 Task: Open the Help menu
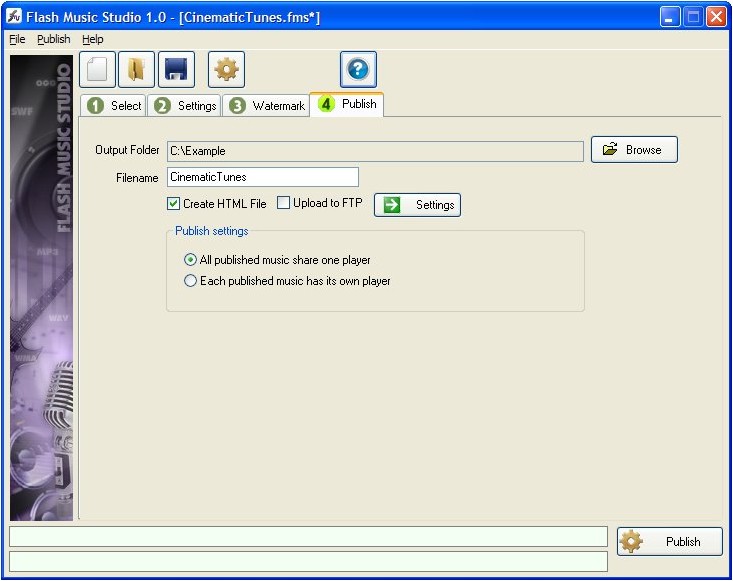pyautogui.click(x=93, y=39)
